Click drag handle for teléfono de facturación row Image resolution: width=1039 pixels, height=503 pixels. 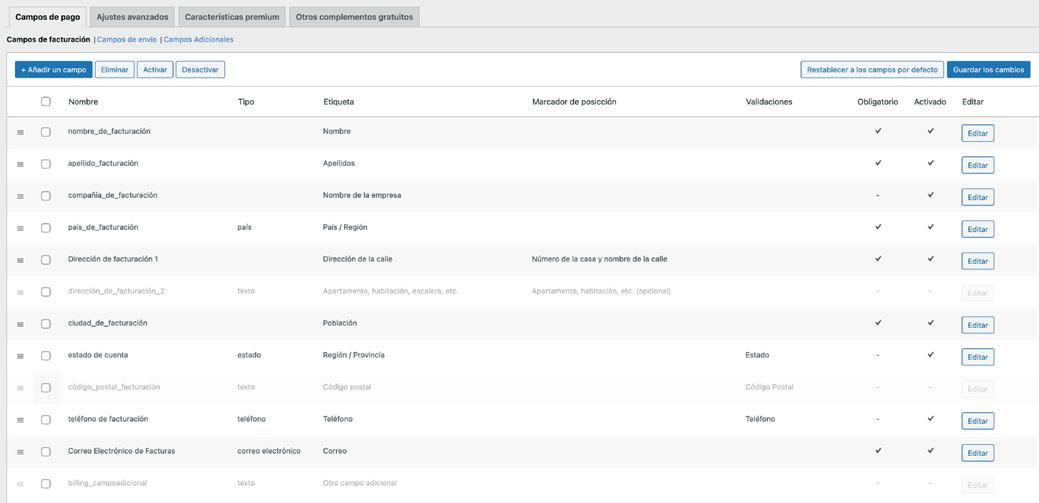20,420
